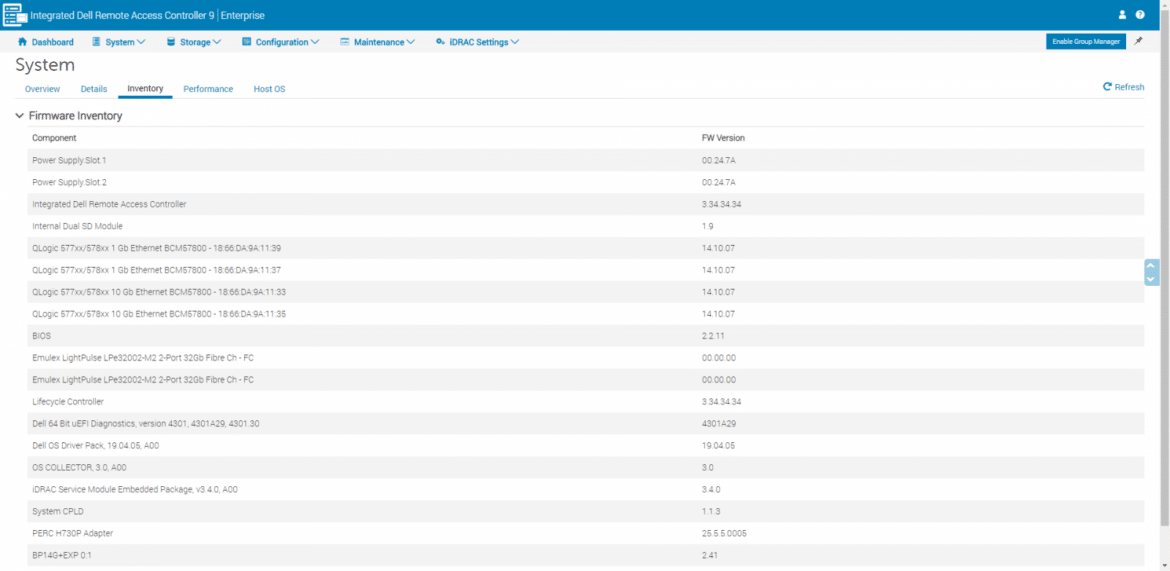Open the Configuration dropdown menu
The height and width of the screenshot is (571, 1170).
[281, 42]
